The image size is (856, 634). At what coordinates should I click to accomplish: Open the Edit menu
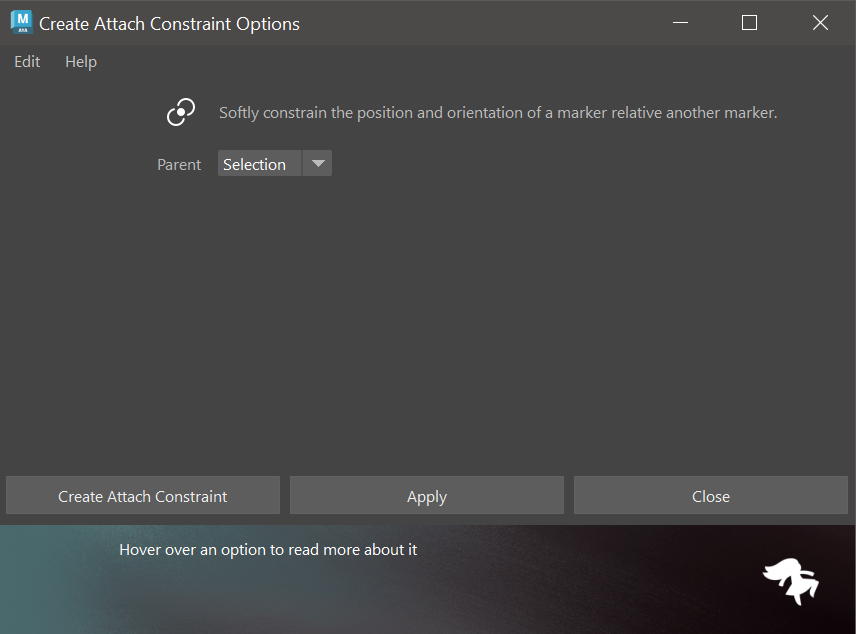27,62
